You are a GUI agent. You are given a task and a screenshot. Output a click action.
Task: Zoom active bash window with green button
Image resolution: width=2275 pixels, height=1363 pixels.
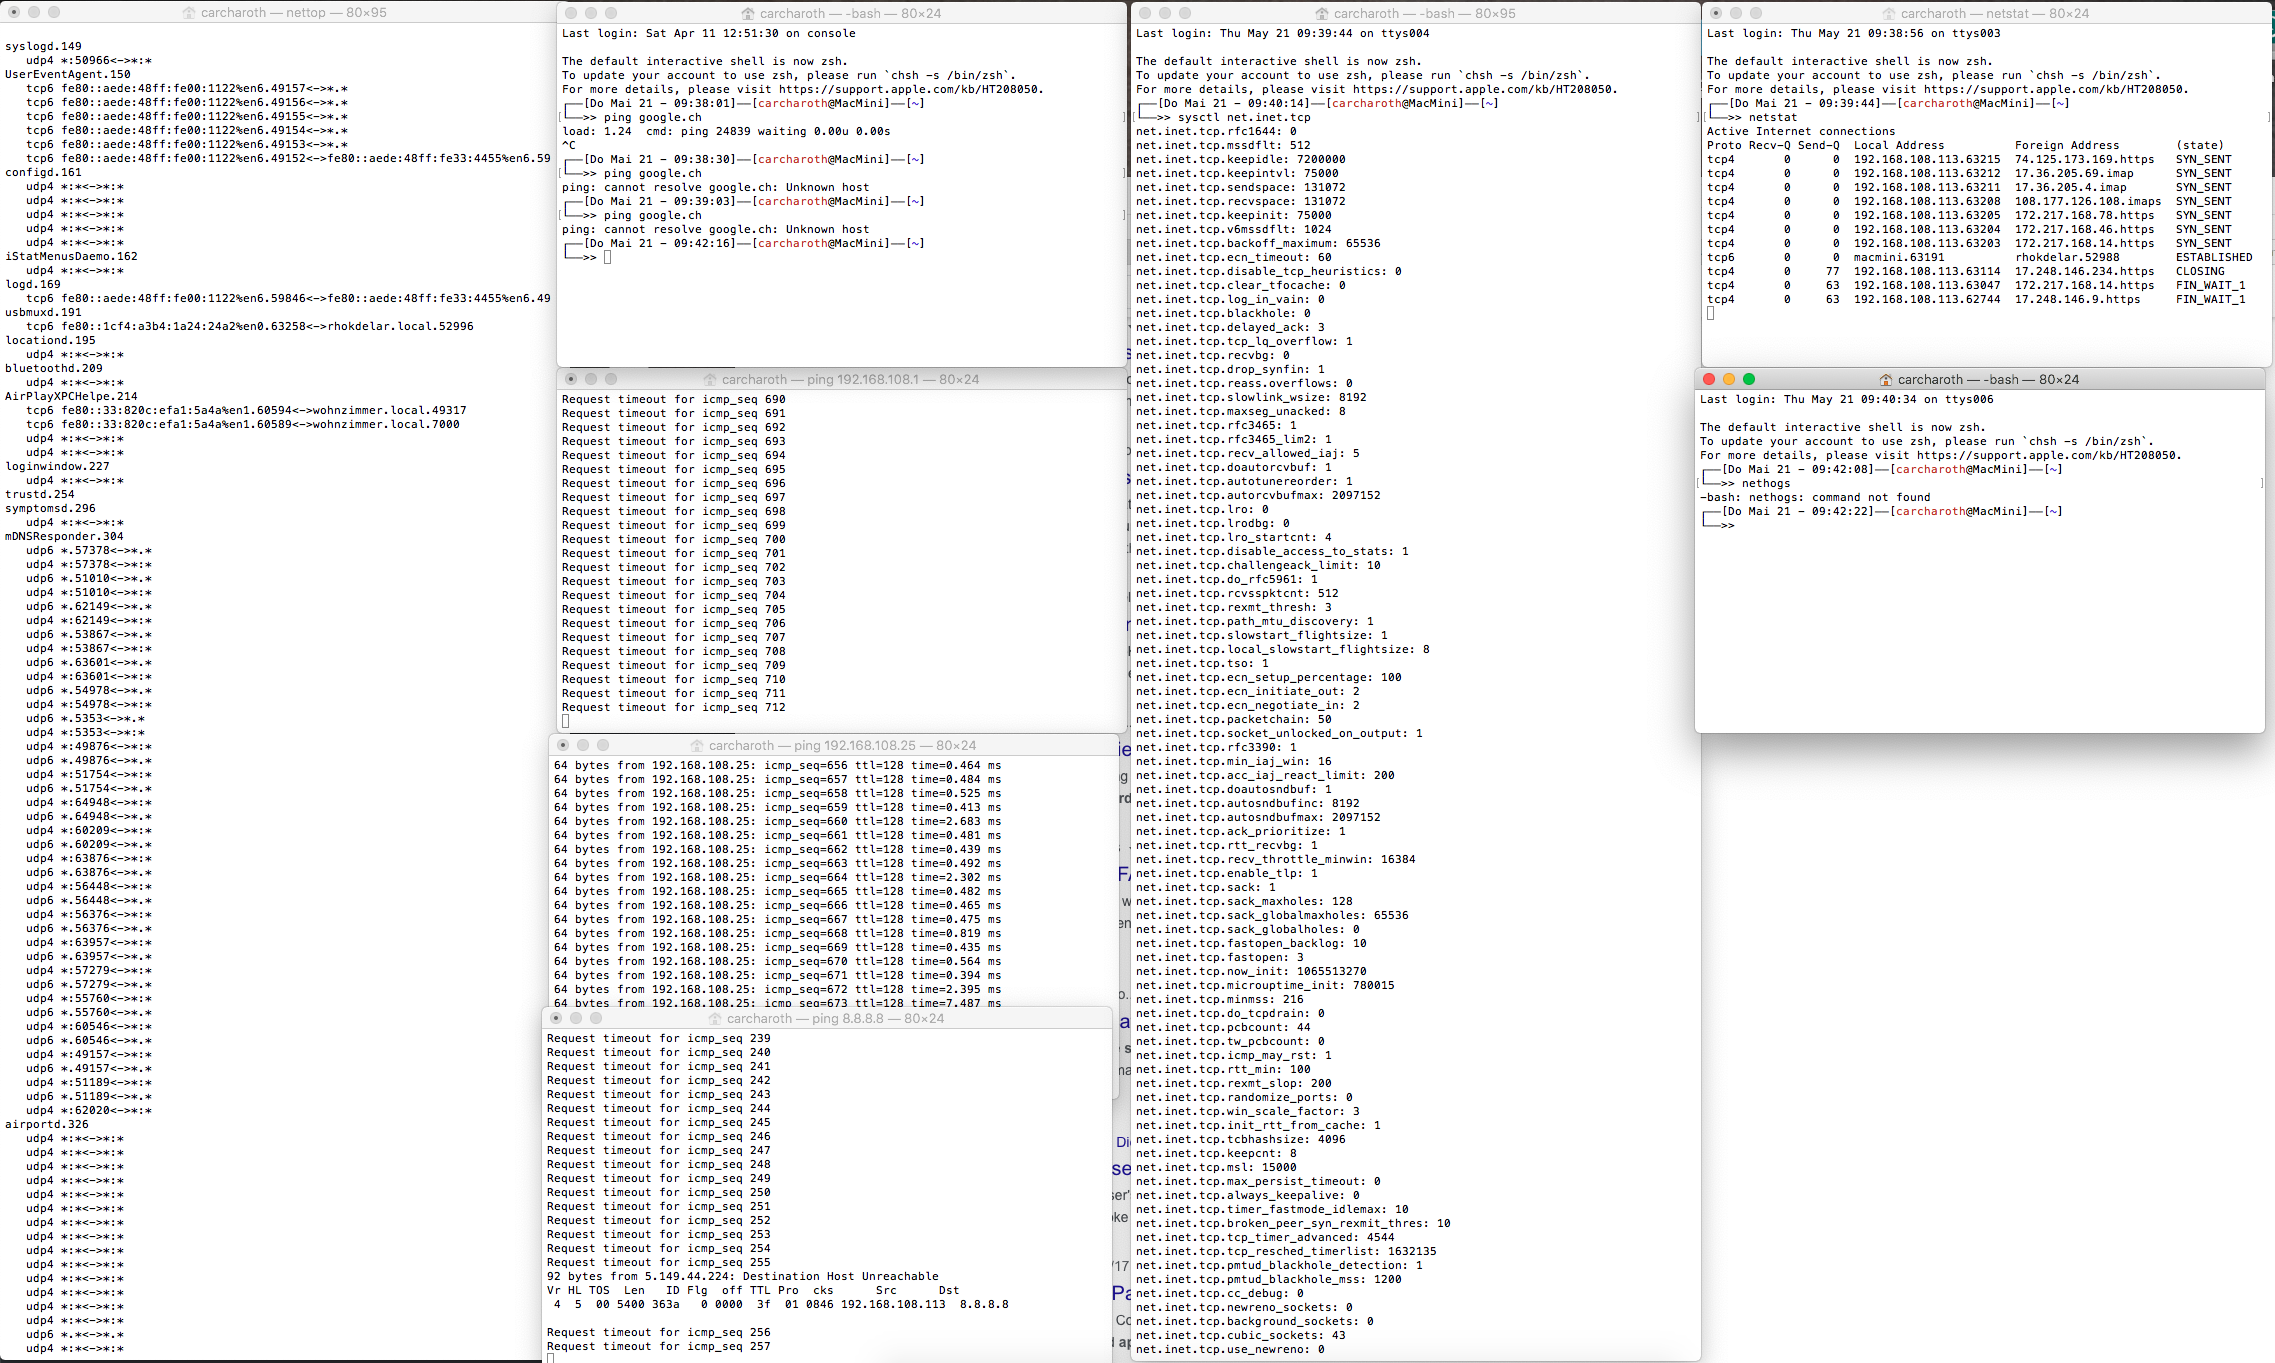(x=1749, y=379)
